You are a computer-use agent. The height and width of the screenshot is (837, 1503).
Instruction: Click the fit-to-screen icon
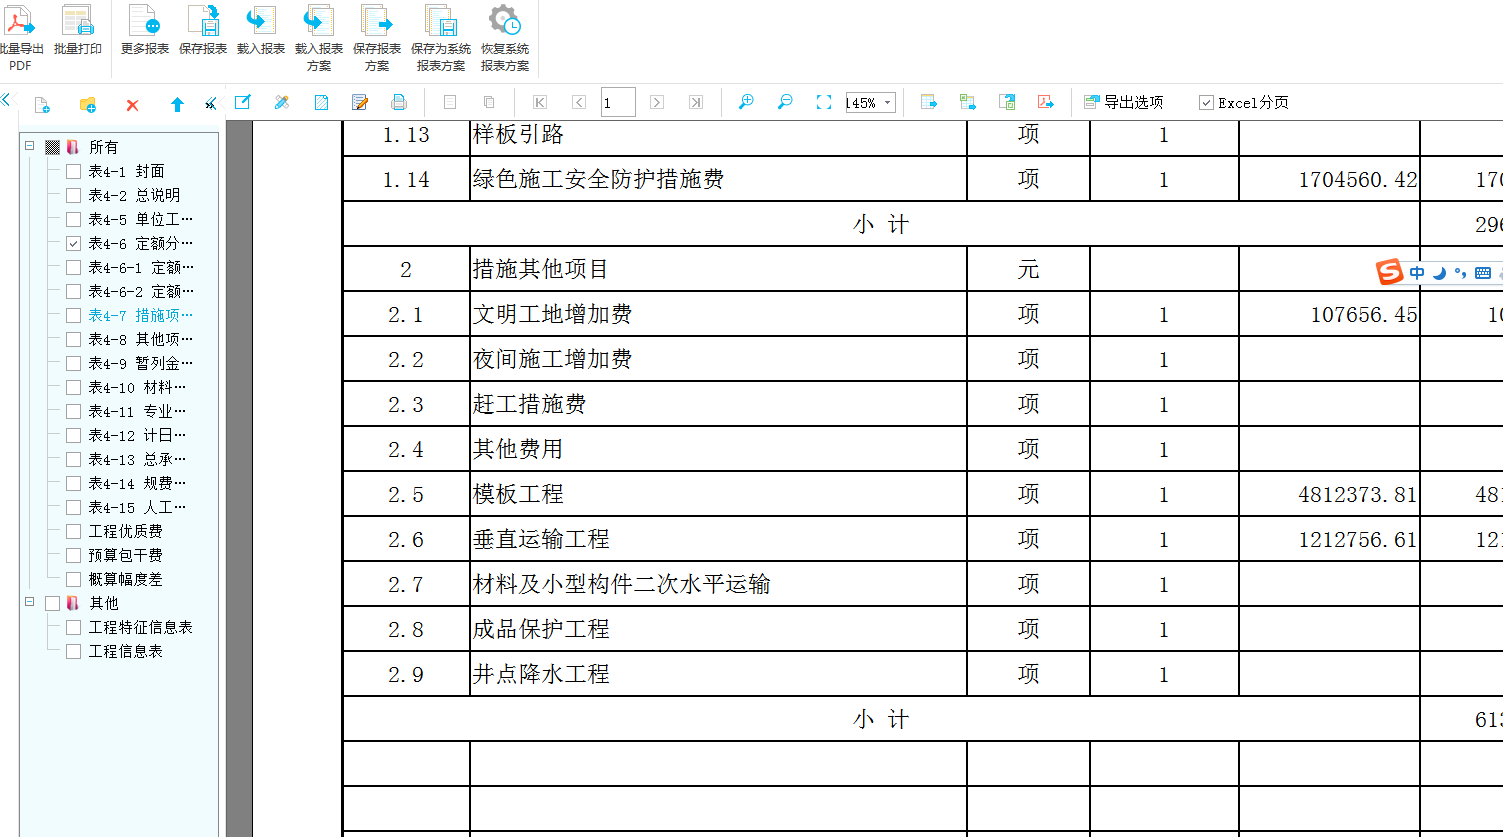[824, 102]
